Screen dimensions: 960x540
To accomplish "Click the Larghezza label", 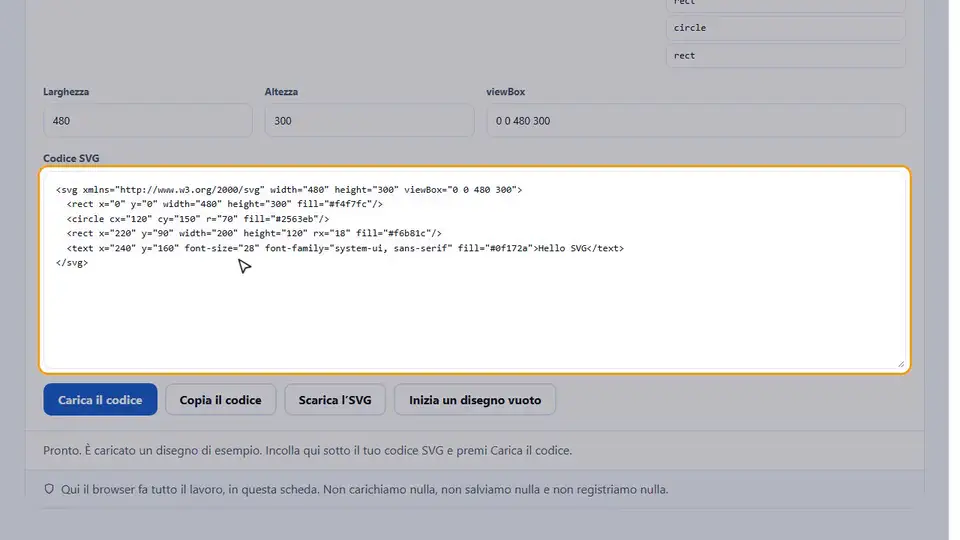I will tap(66, 92).
